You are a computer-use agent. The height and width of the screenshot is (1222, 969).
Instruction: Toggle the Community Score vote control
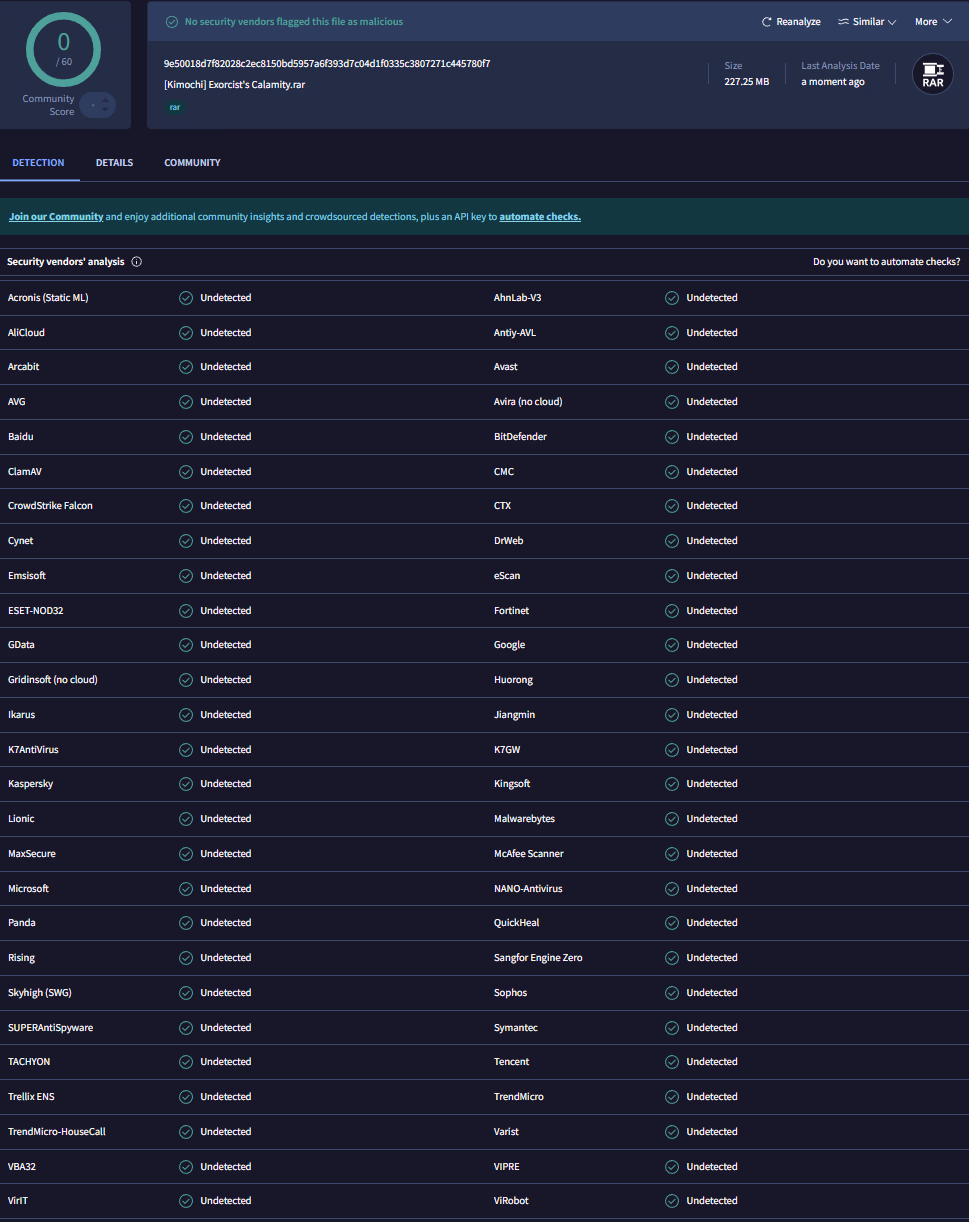click(x=97, y=105)
